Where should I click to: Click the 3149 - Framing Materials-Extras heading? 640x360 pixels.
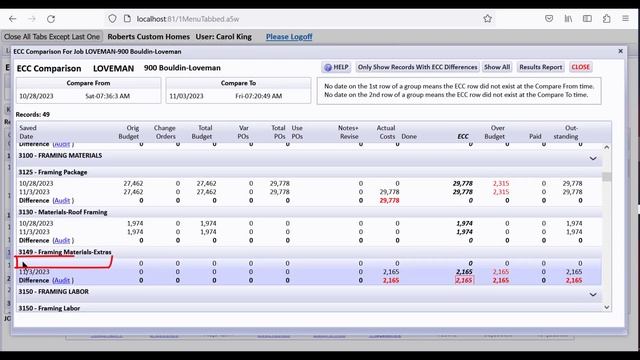point(64,252)
